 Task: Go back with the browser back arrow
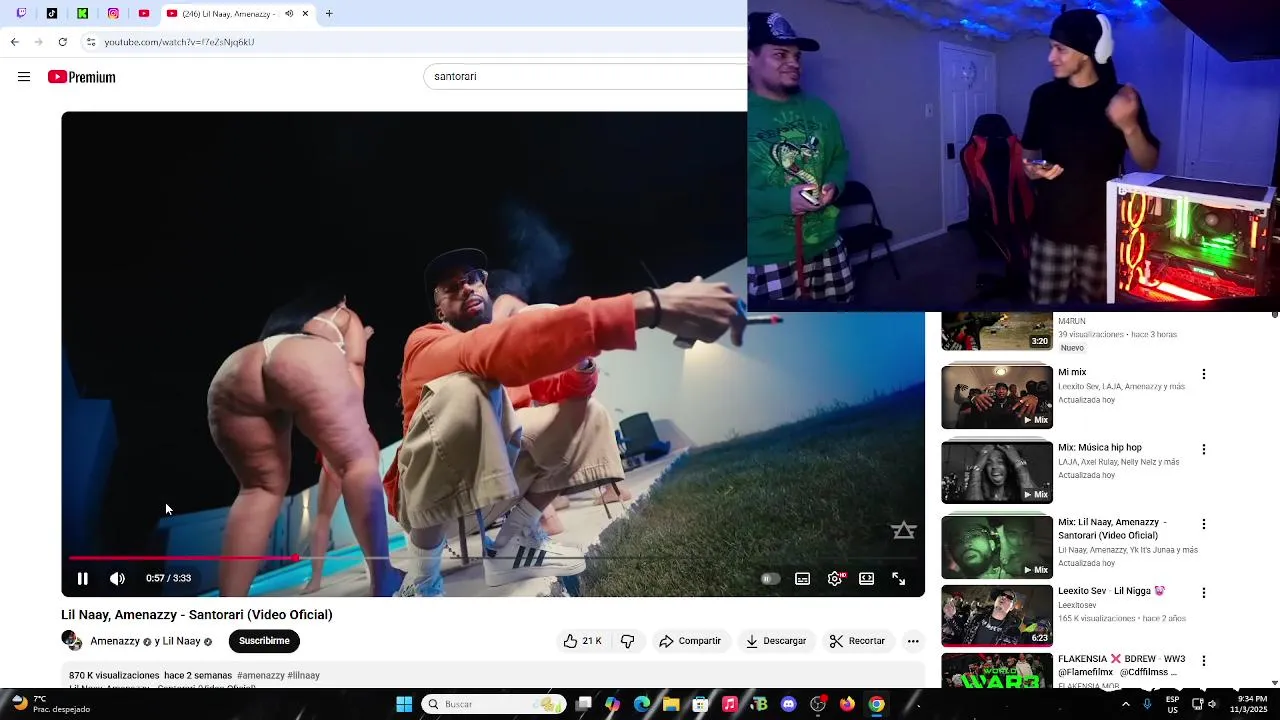pos(14,42)
